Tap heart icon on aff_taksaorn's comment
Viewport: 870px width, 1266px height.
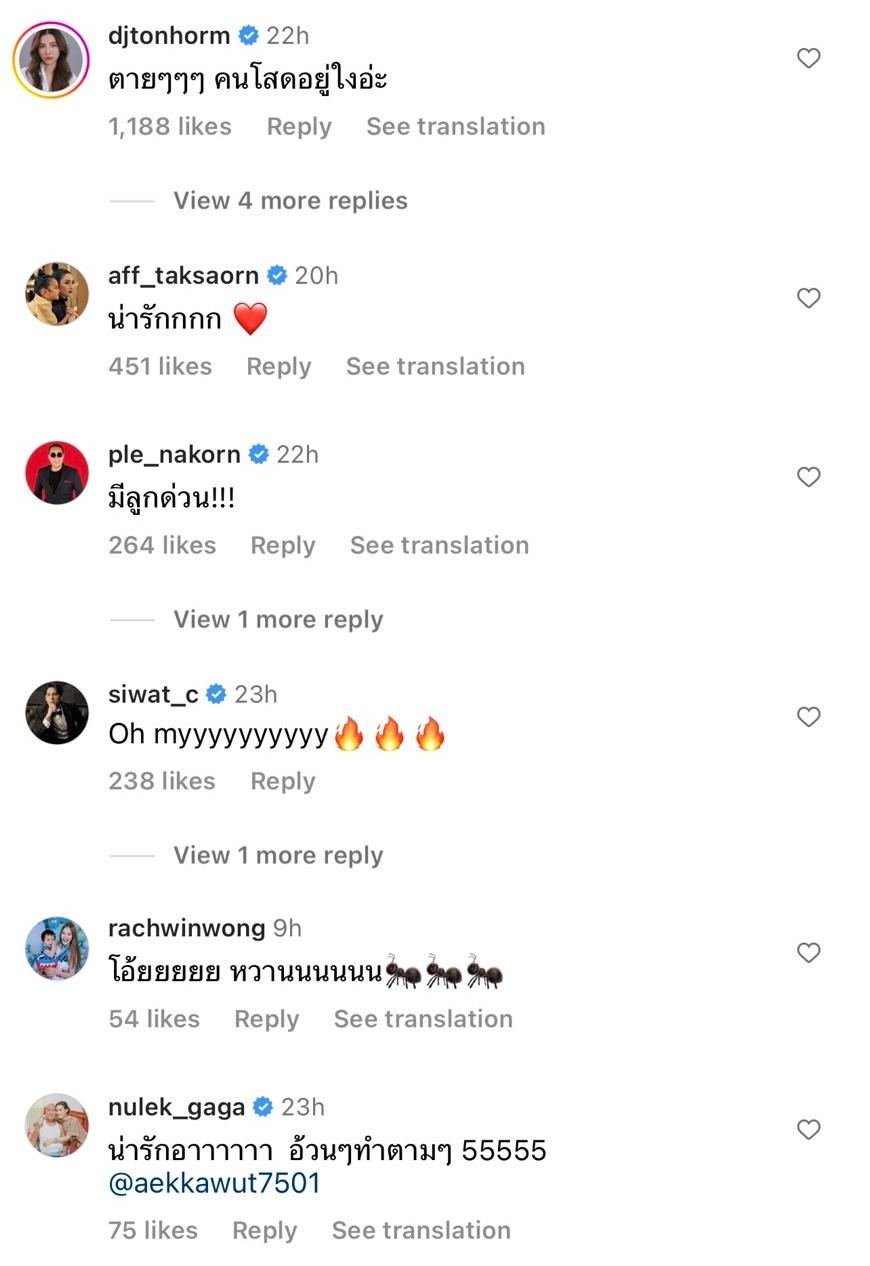click(x=808, y=298)
